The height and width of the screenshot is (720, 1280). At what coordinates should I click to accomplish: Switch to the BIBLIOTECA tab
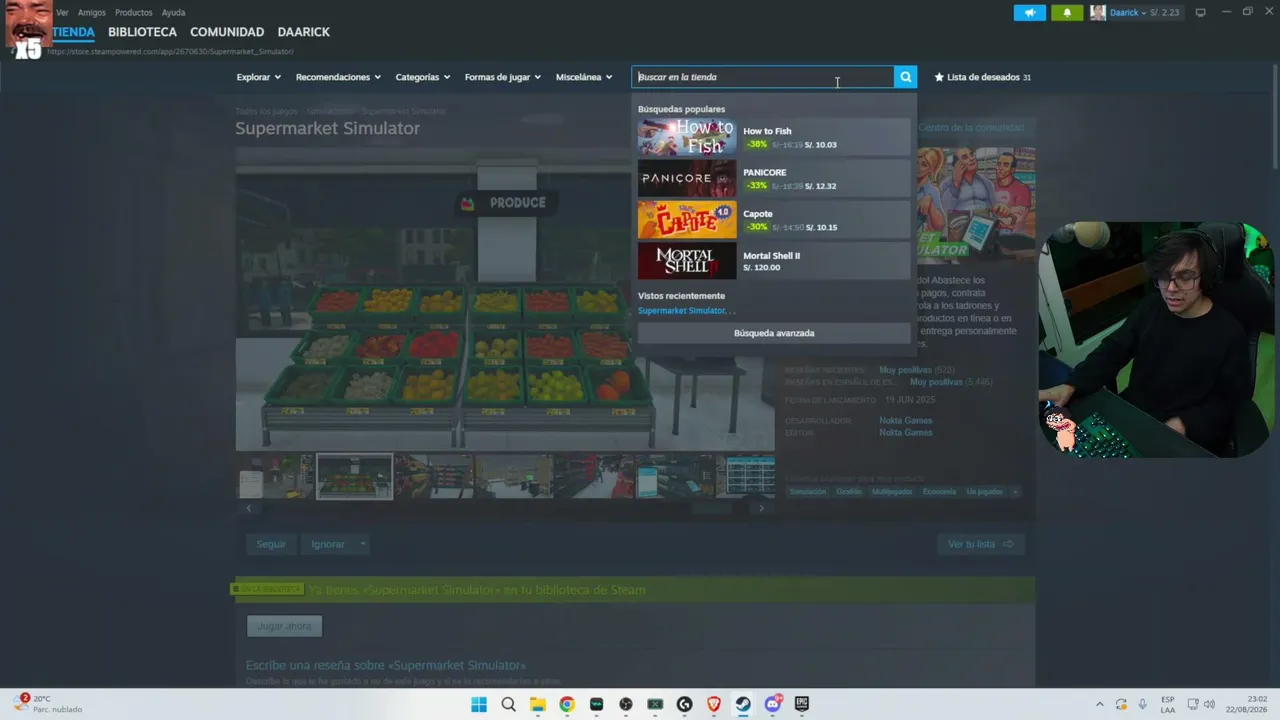142,32
